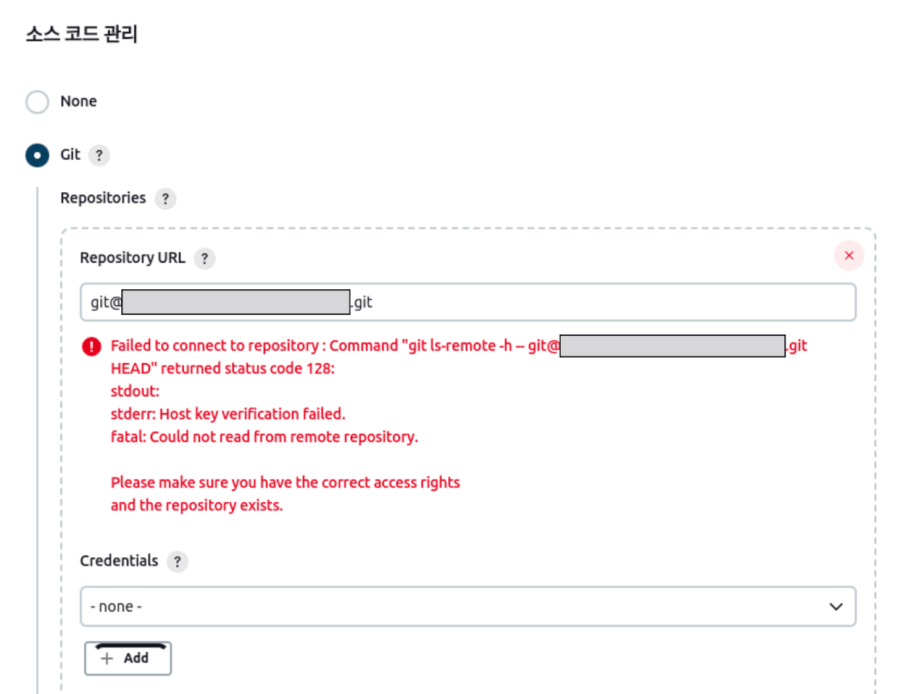Open the Repositories help icon

[x=165, y=198]
